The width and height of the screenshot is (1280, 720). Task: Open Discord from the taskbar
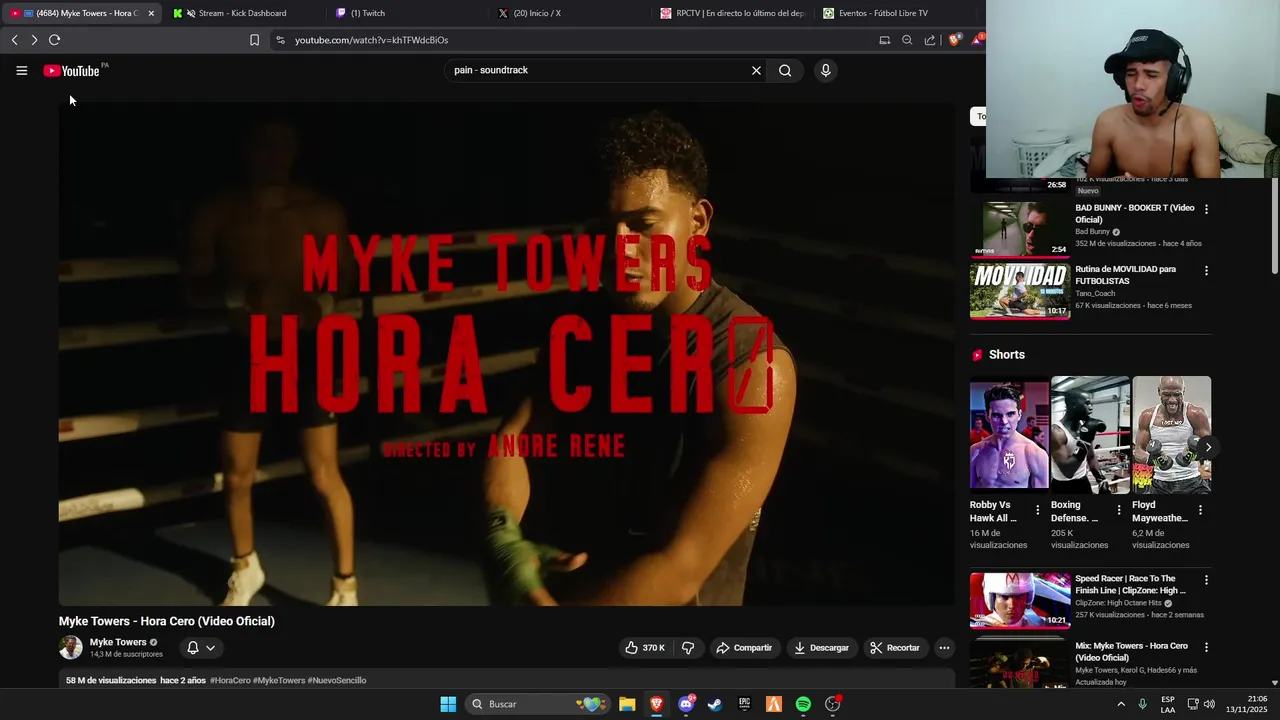686,704
